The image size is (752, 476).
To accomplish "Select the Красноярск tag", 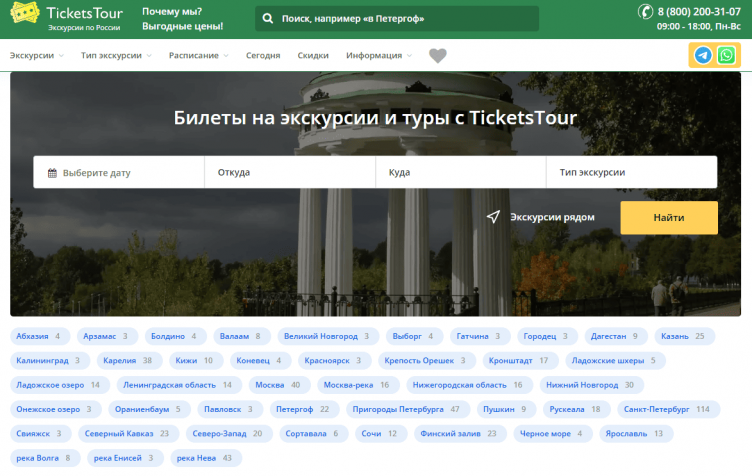I will [x=335, y=360].
